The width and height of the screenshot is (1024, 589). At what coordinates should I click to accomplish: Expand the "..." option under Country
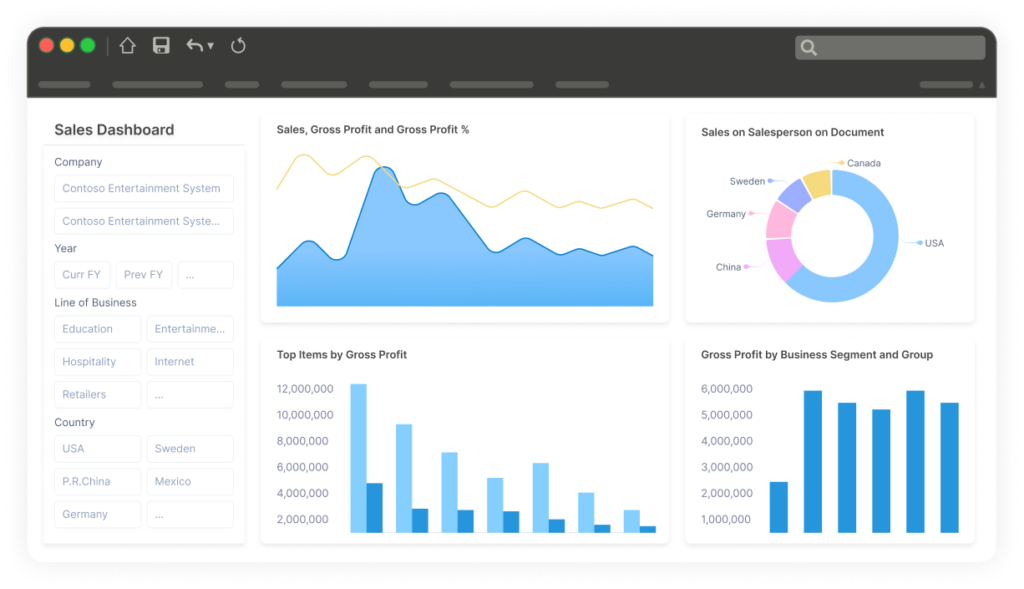pyautogui.click(x=190, y=513)
